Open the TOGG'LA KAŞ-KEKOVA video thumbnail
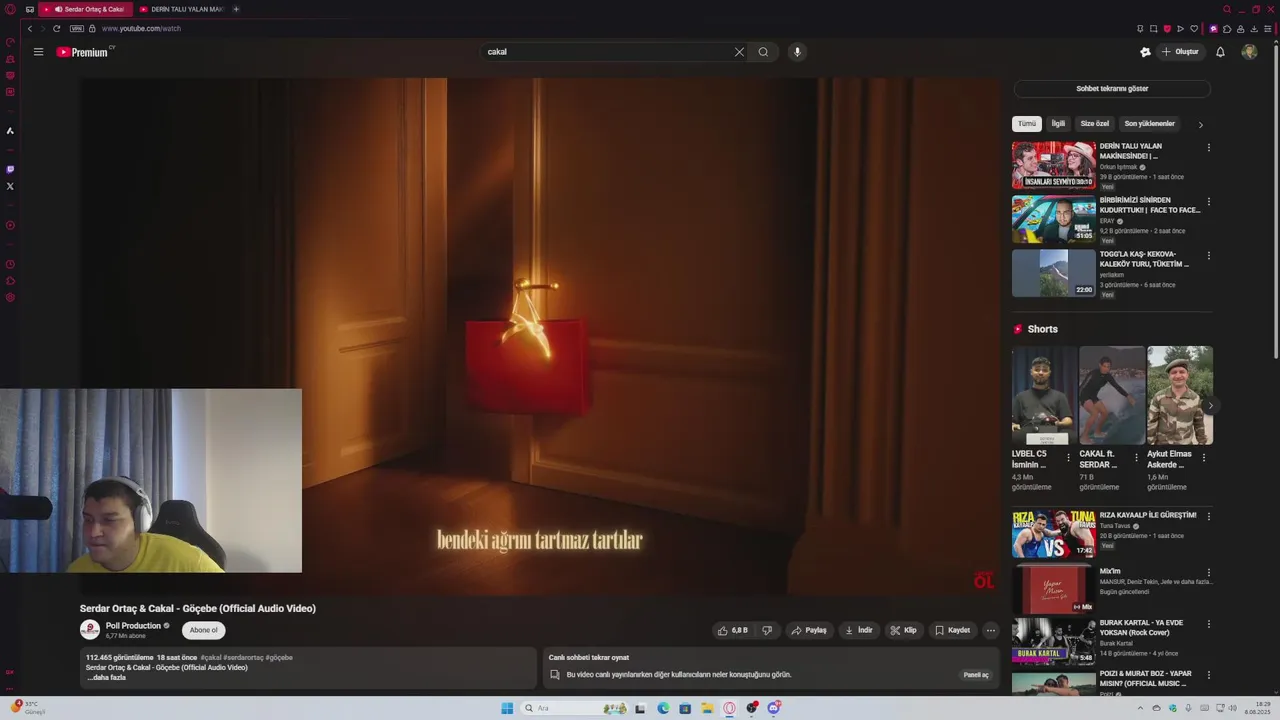The image size is (1280, 720). pyautogui.click(x=1053, y=273)
